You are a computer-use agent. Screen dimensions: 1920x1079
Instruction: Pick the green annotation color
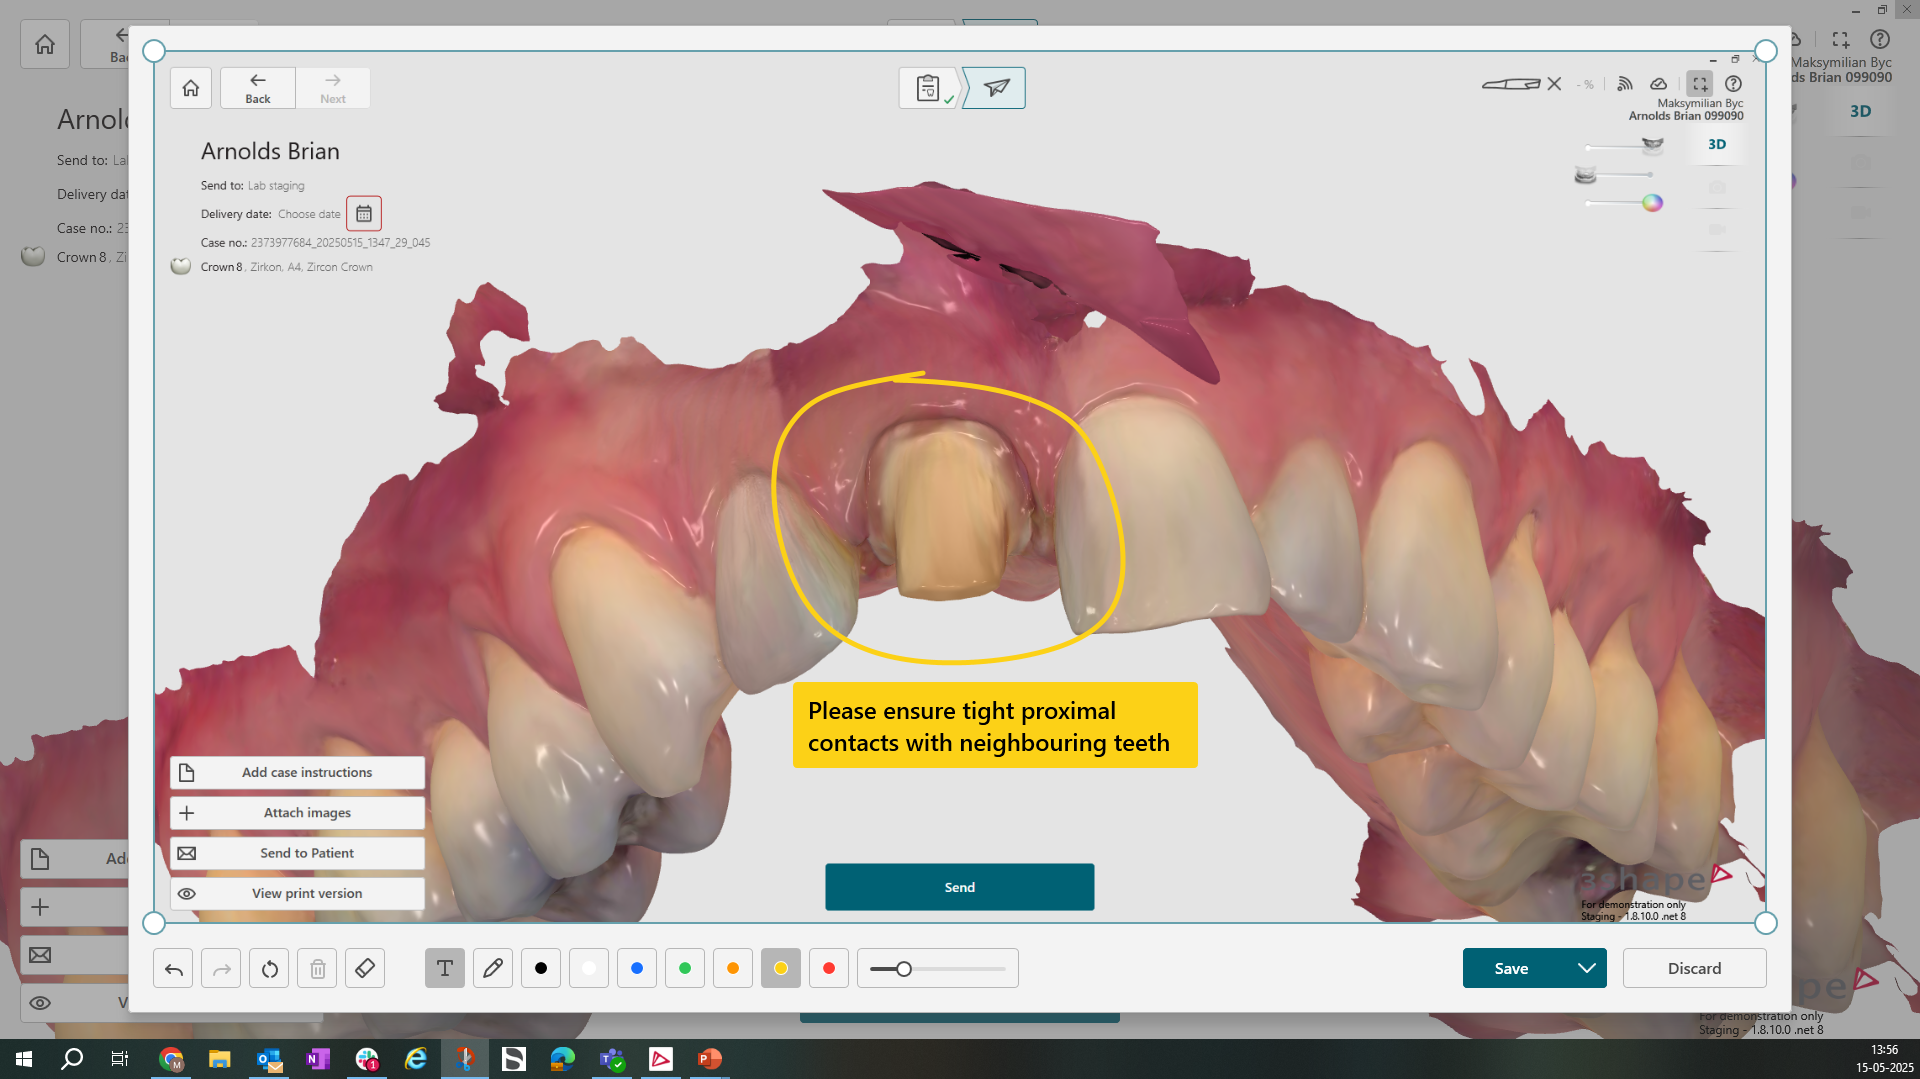pyautogui.click(x=685, y=968)
